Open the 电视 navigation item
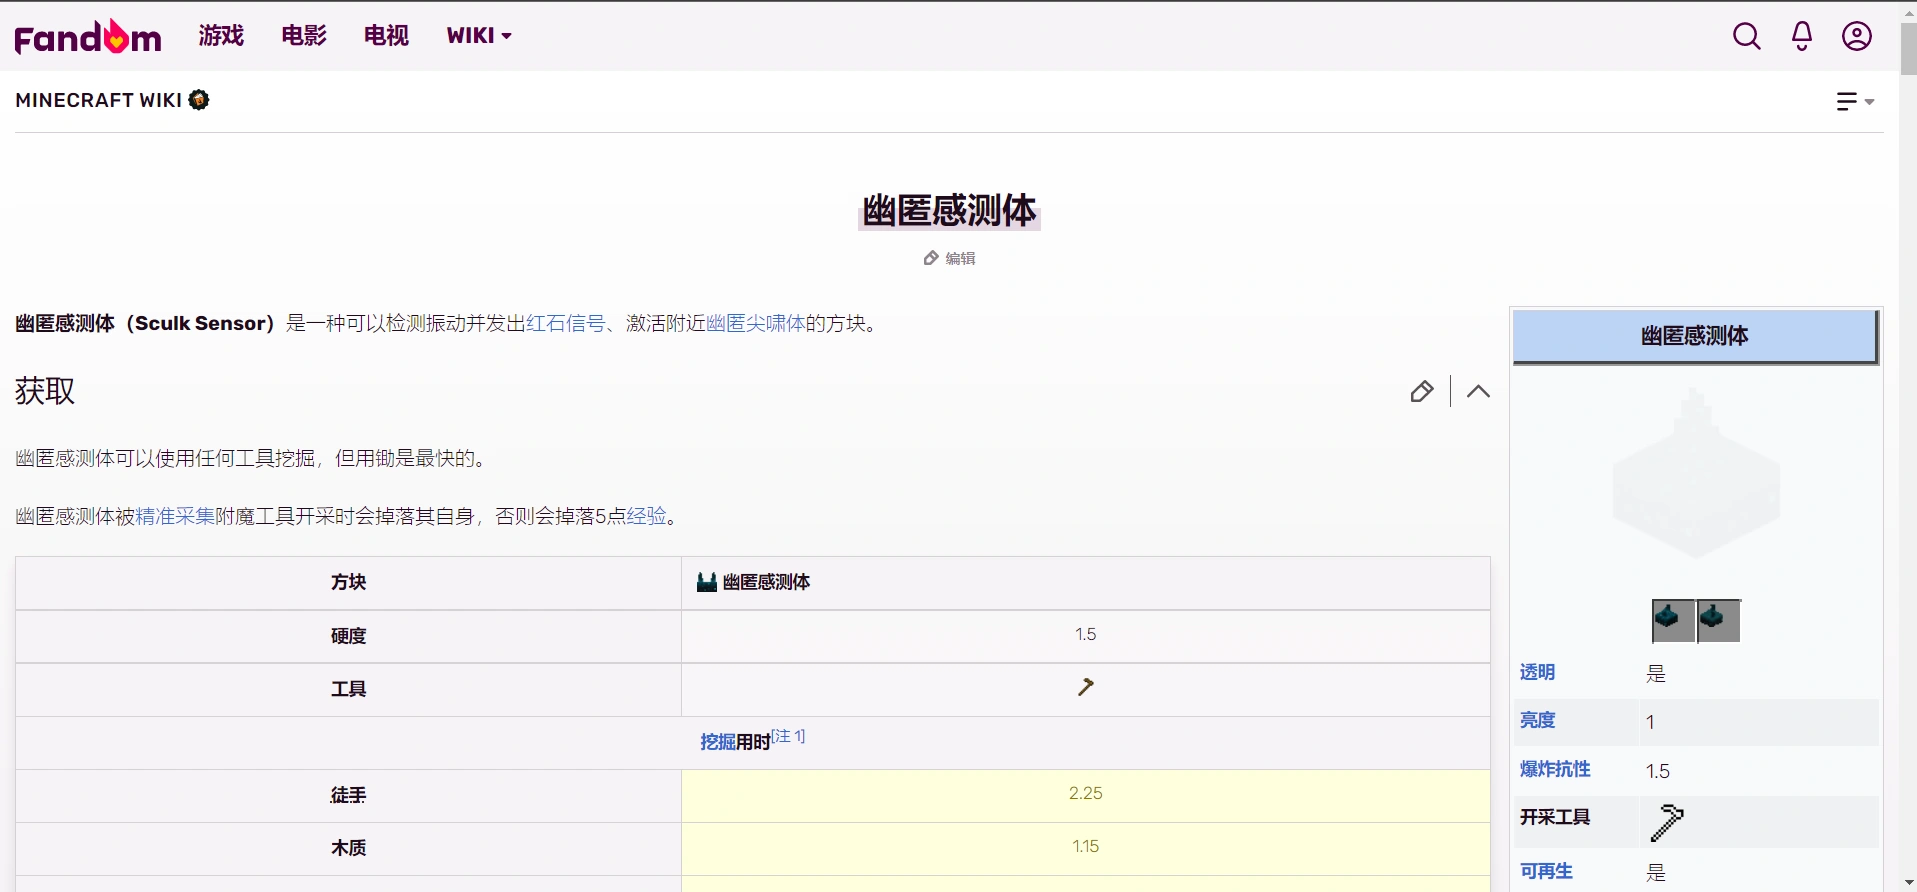The width and height of the screenshot is (1917, 892). (386, 36)
